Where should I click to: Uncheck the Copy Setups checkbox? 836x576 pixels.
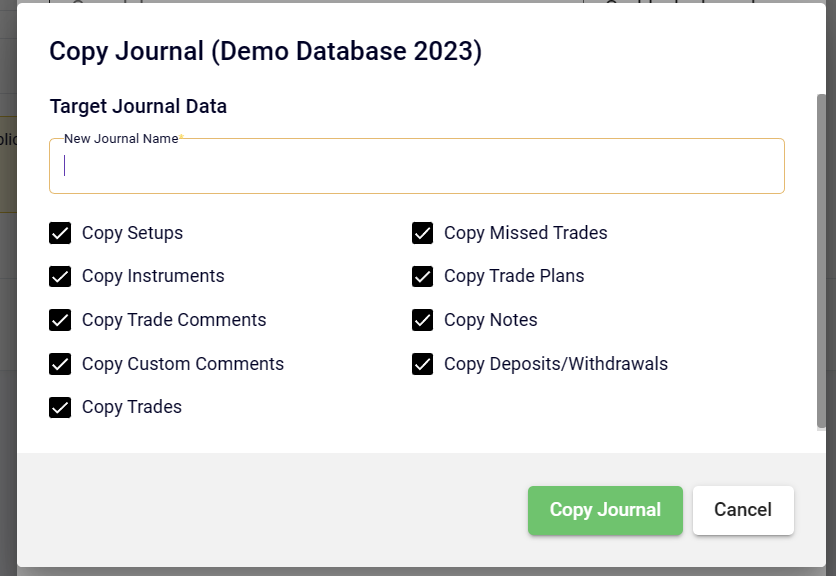point(60,233)
